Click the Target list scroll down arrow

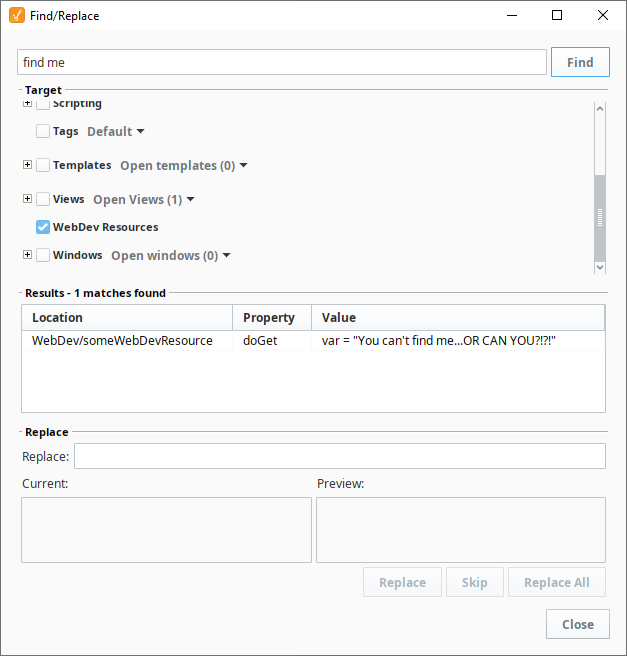point(600,267)
